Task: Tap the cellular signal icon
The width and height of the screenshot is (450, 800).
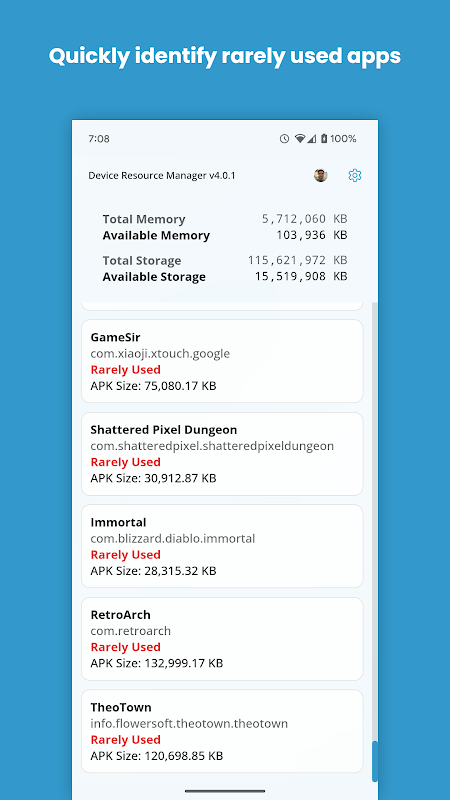Action: coord(312,139)
